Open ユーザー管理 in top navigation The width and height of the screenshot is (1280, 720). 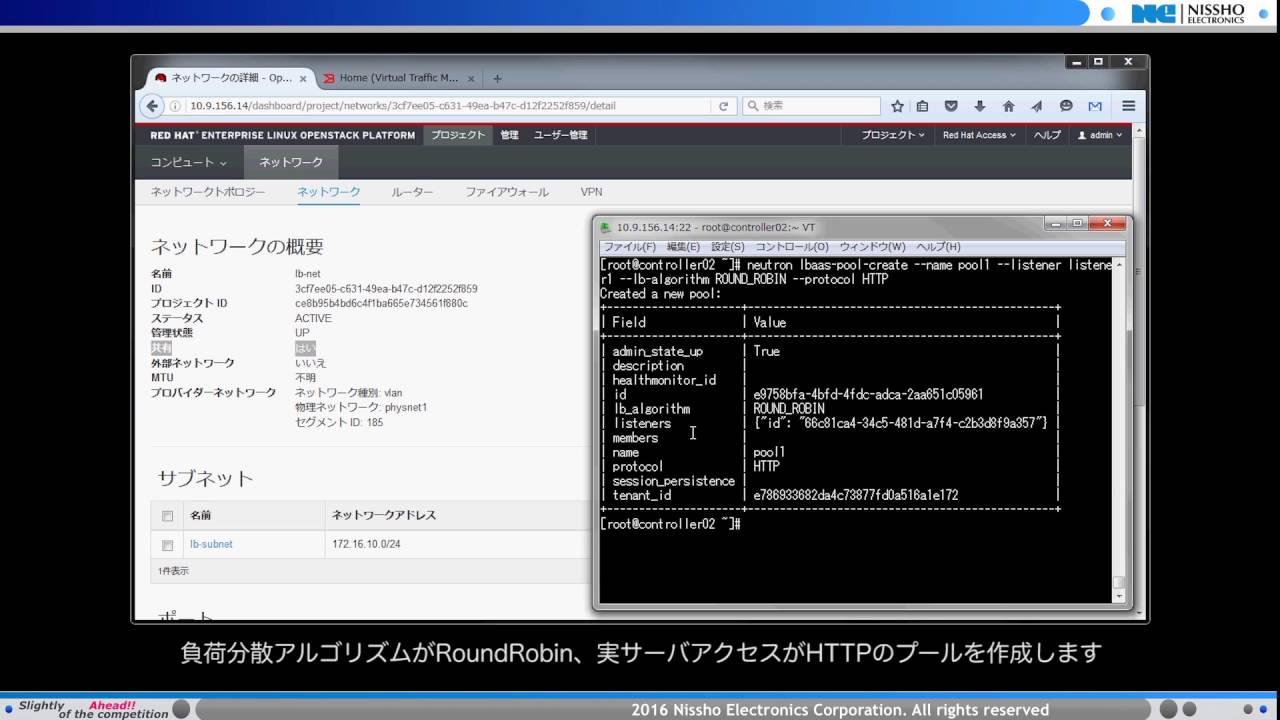tap(561, 135)
